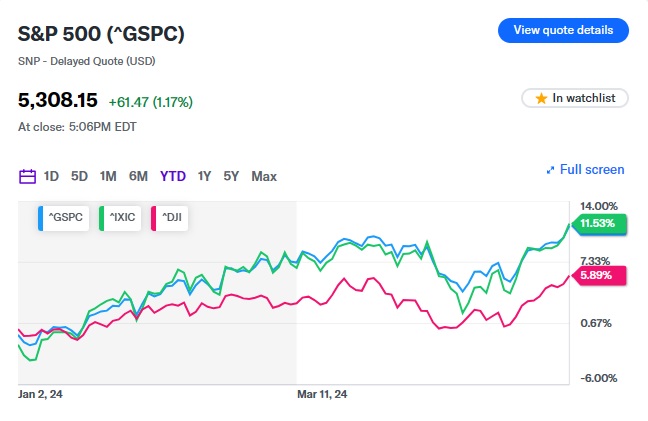The image size is (648, 421).
Task: Click the View quote details button
Action: click(x=562, y=30)
